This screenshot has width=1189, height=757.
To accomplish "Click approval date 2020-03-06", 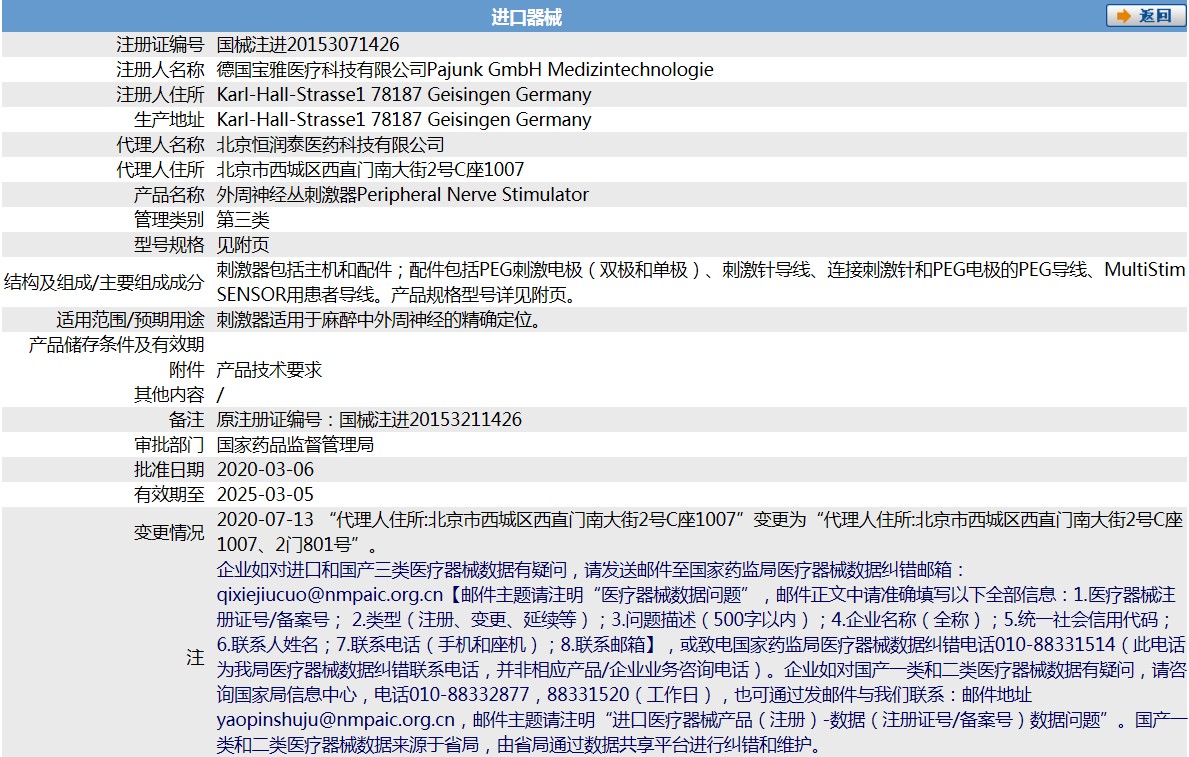I will point(265,470).
